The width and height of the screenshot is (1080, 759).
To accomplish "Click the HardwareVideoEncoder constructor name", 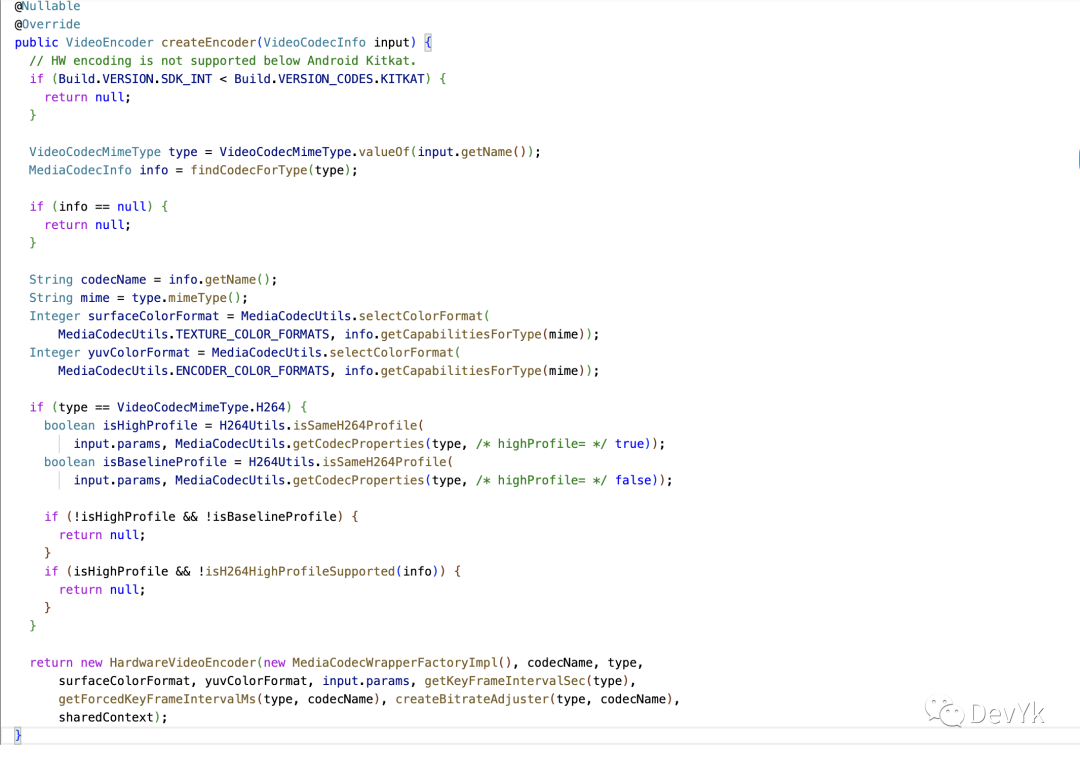I will 183,662.
